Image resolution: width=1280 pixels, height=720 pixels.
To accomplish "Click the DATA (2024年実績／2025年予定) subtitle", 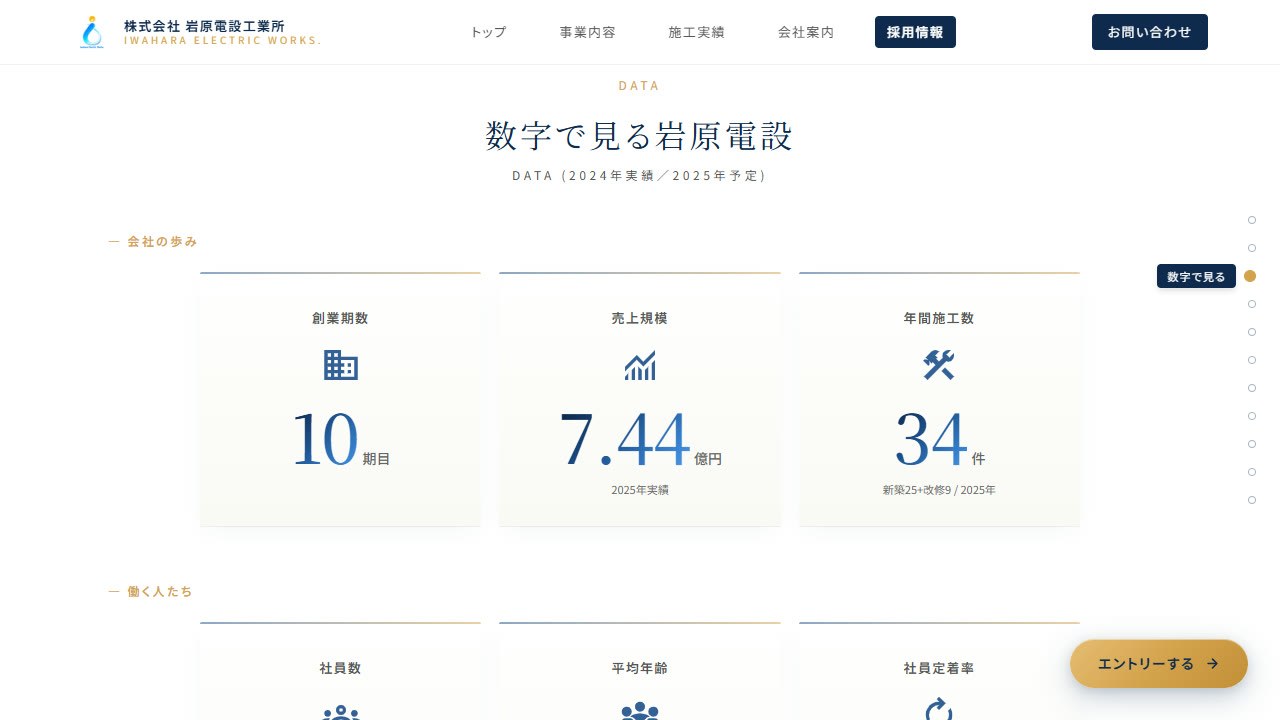I will point(640,176).
